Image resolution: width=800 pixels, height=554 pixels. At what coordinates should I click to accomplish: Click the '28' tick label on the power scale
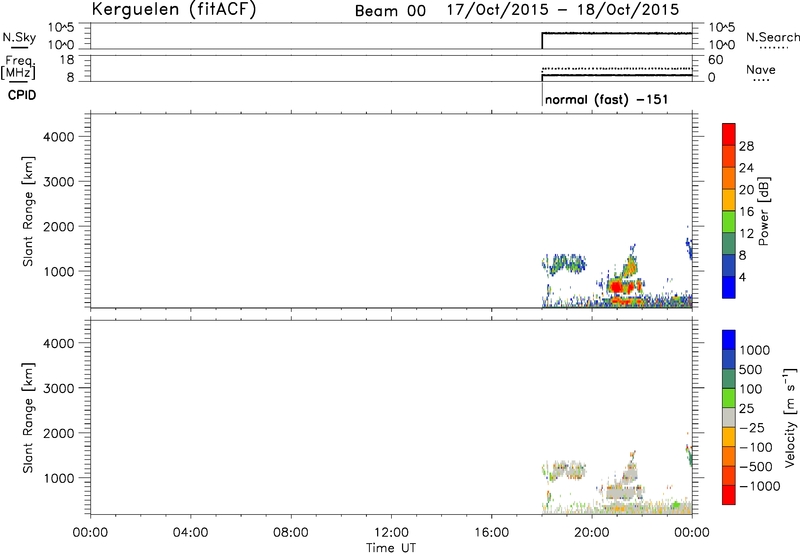click(x=746, y=146)
